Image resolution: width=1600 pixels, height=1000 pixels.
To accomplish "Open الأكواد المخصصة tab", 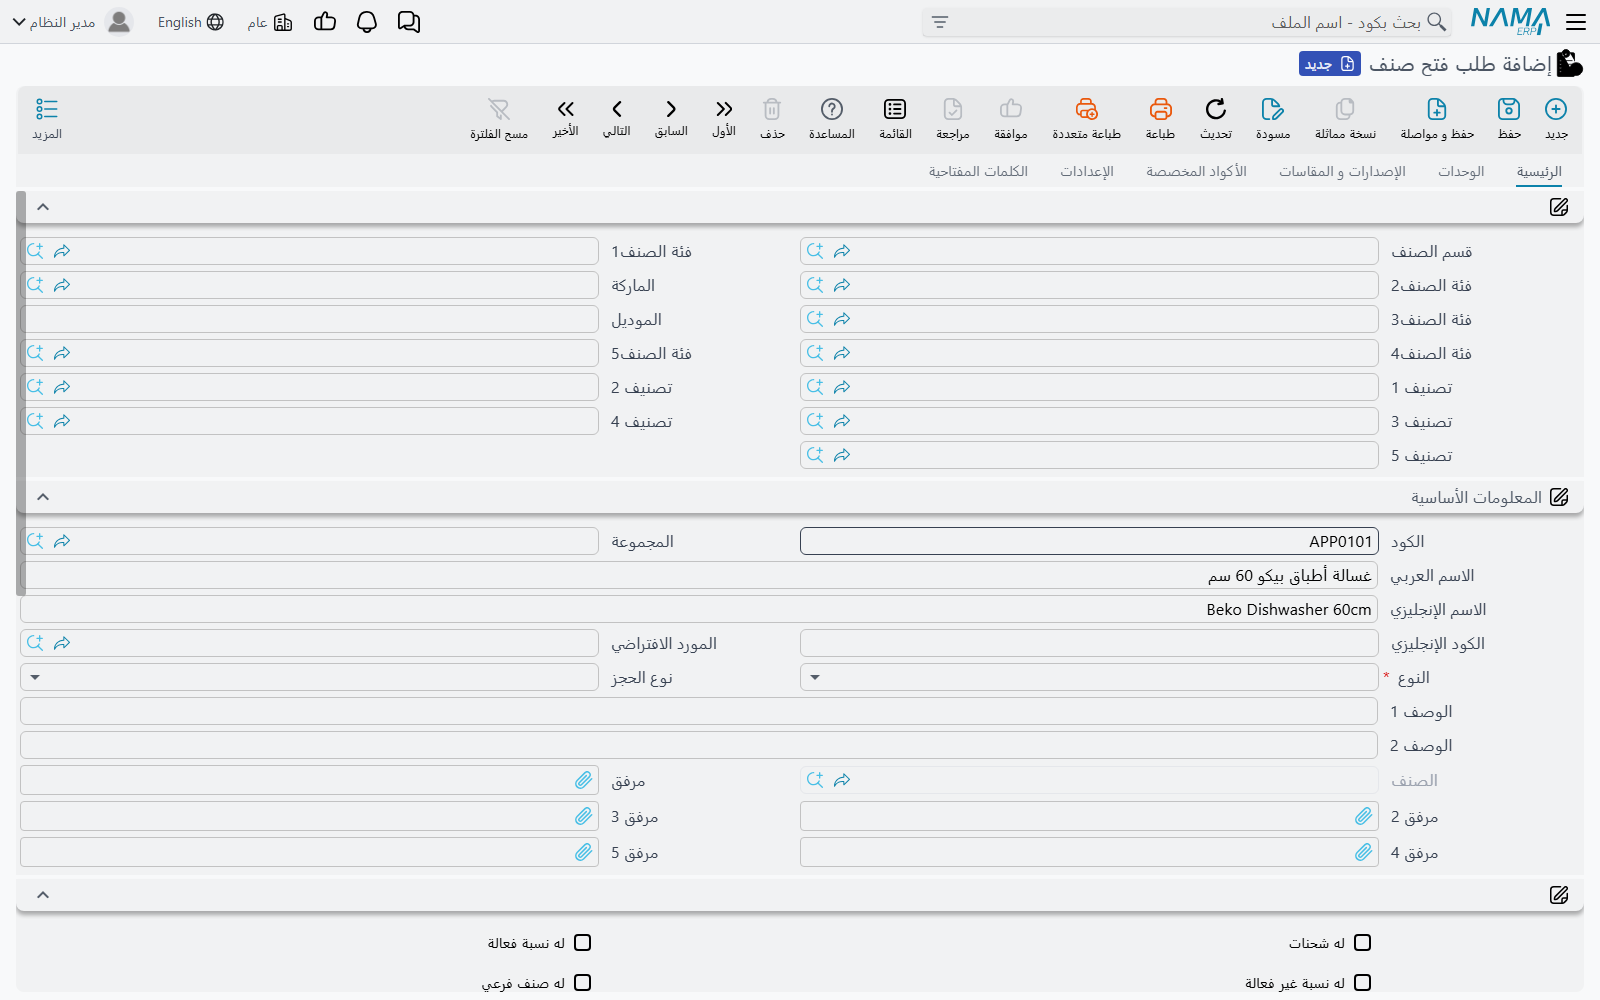I will 1196,172.
